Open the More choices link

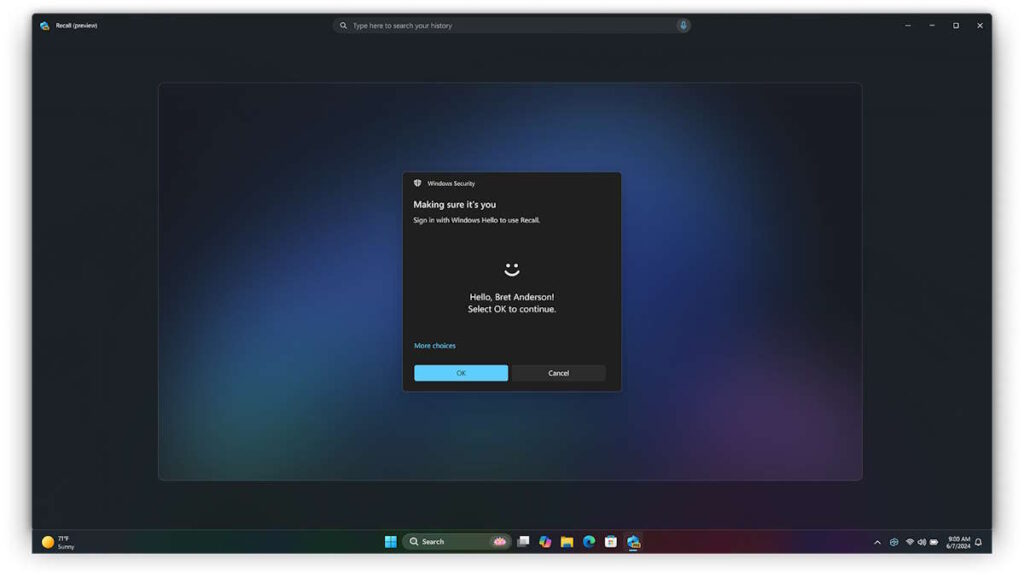(x=435, y=345)
